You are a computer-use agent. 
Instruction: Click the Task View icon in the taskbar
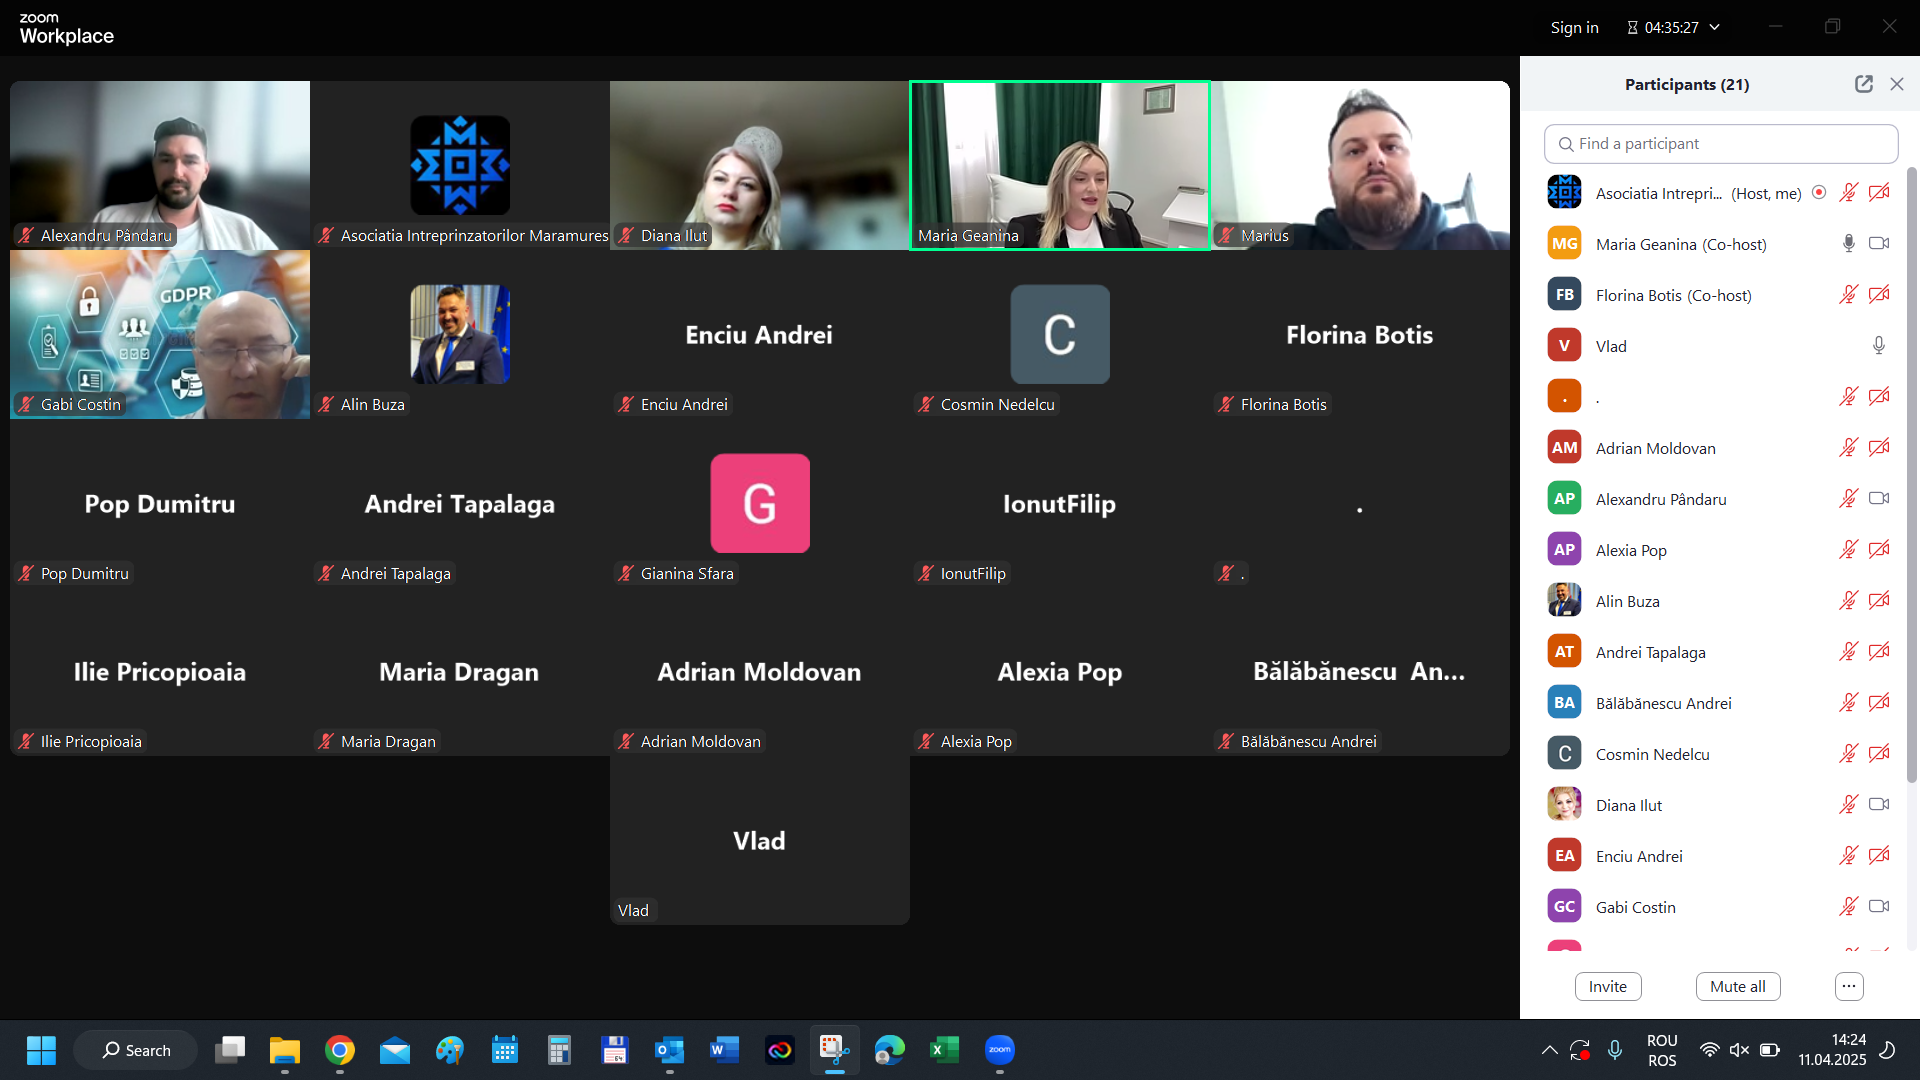coord(230,1050)
